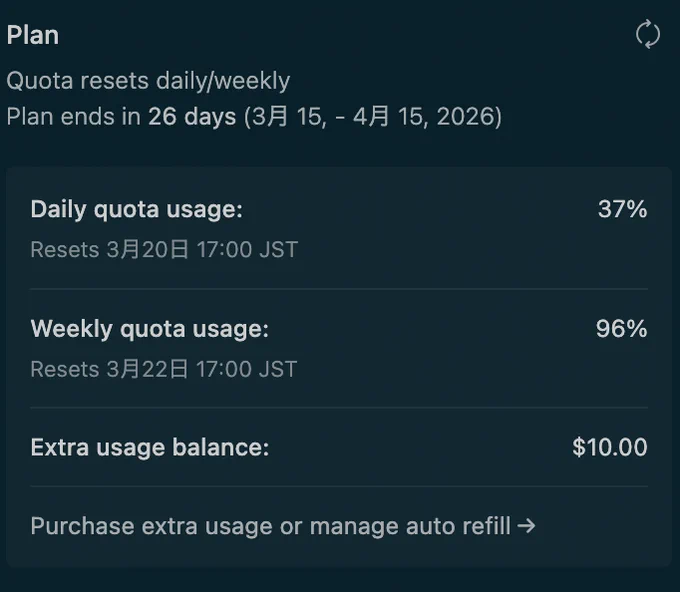This screenshot has width=680, height=592.
Task: Click the divider below daily quota row
Action: (339, 289)
